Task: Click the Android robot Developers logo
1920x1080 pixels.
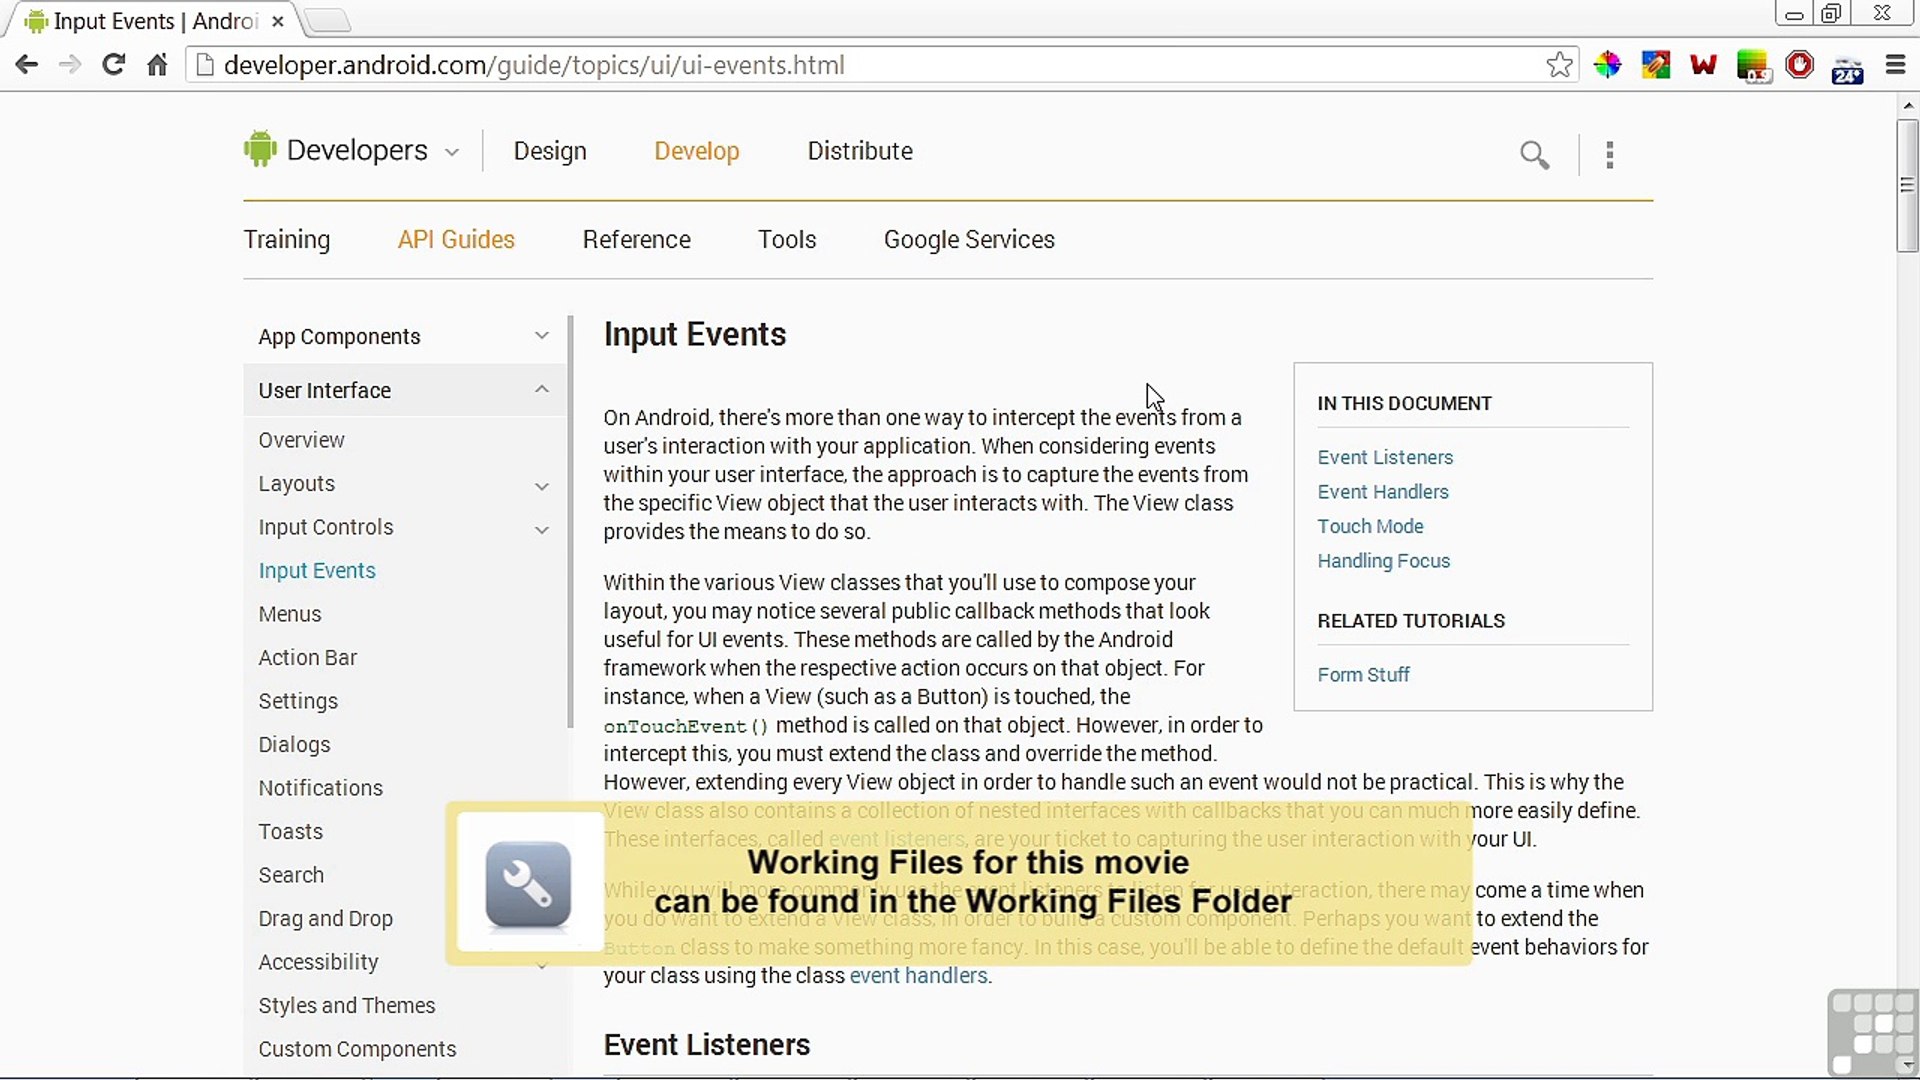Action: (x=260, y=149)
